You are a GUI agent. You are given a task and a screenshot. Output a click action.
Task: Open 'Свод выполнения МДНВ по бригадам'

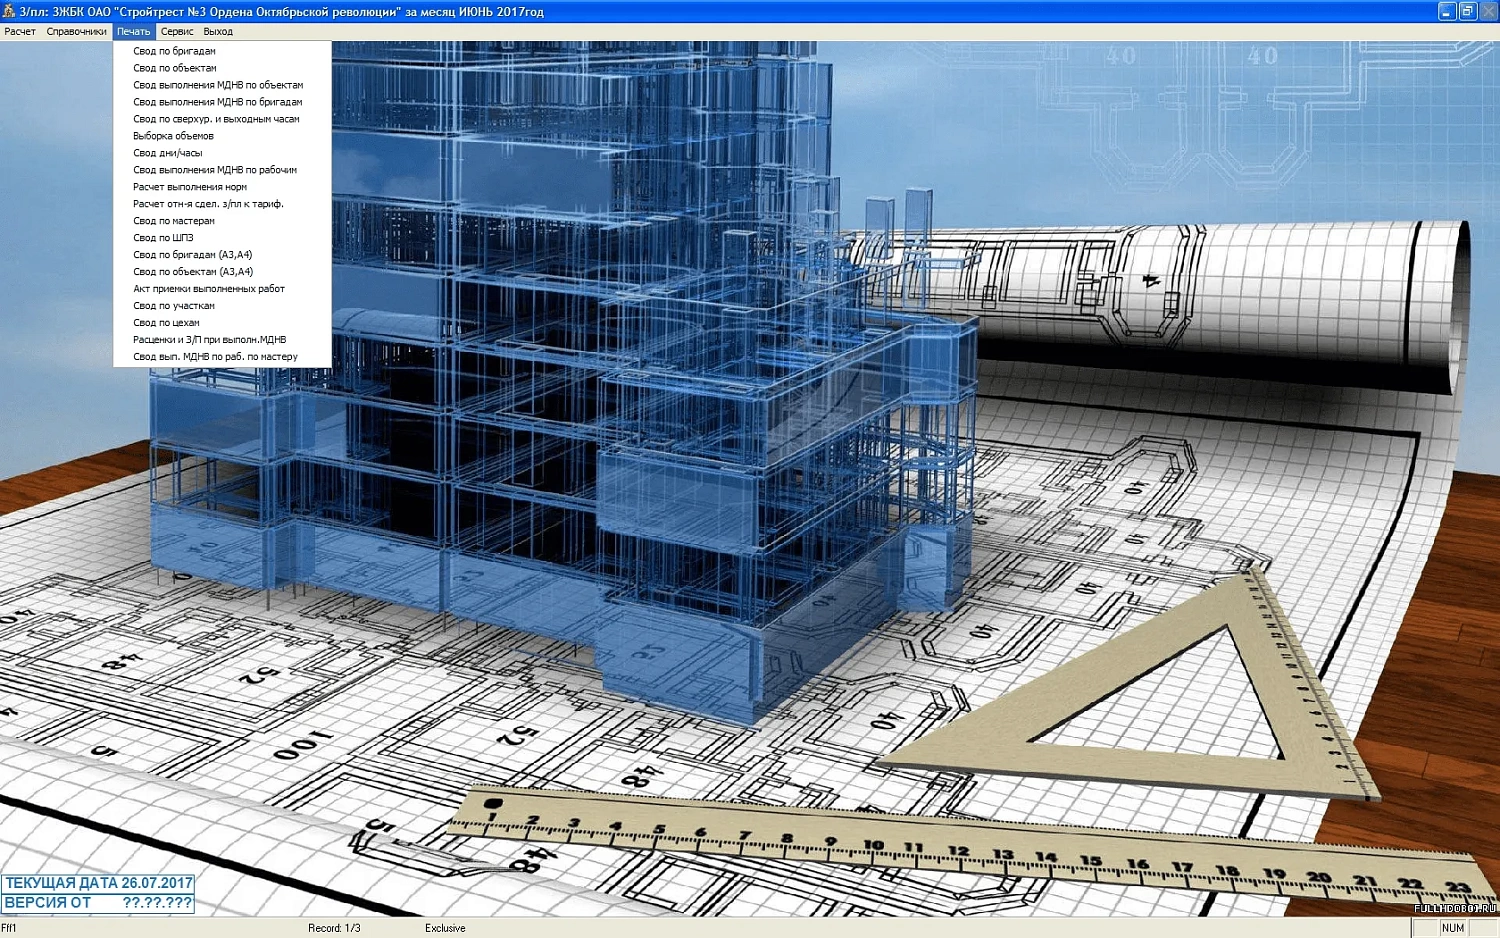222,102
